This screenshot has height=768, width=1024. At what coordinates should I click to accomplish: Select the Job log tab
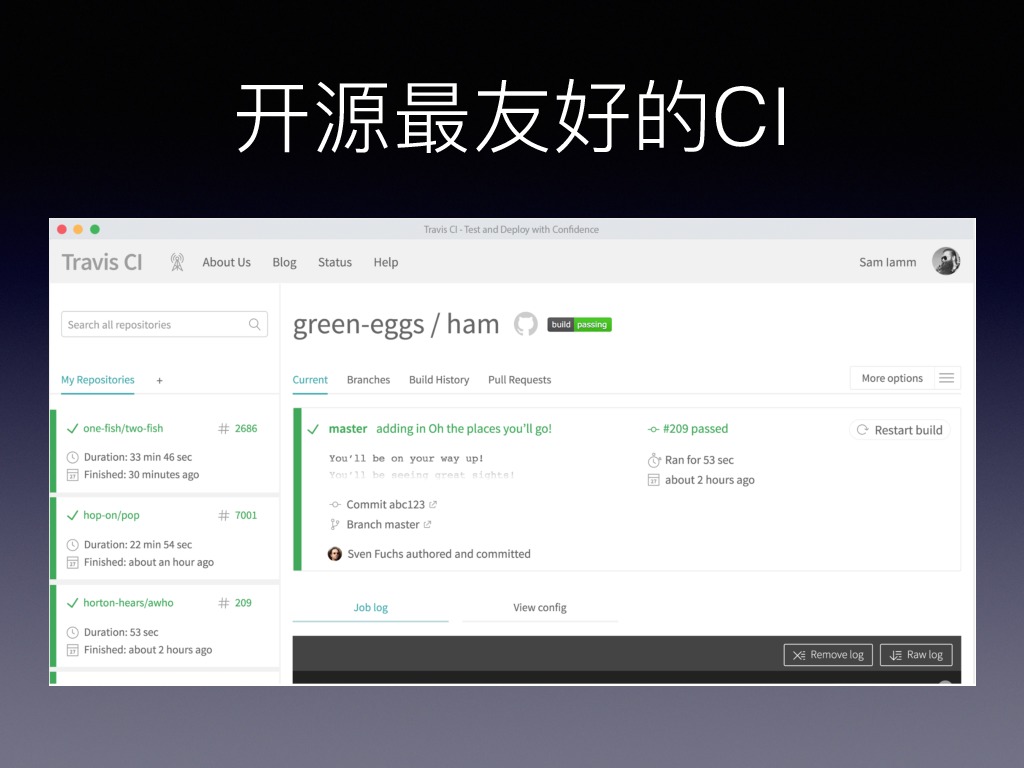(x=370, y=607)
